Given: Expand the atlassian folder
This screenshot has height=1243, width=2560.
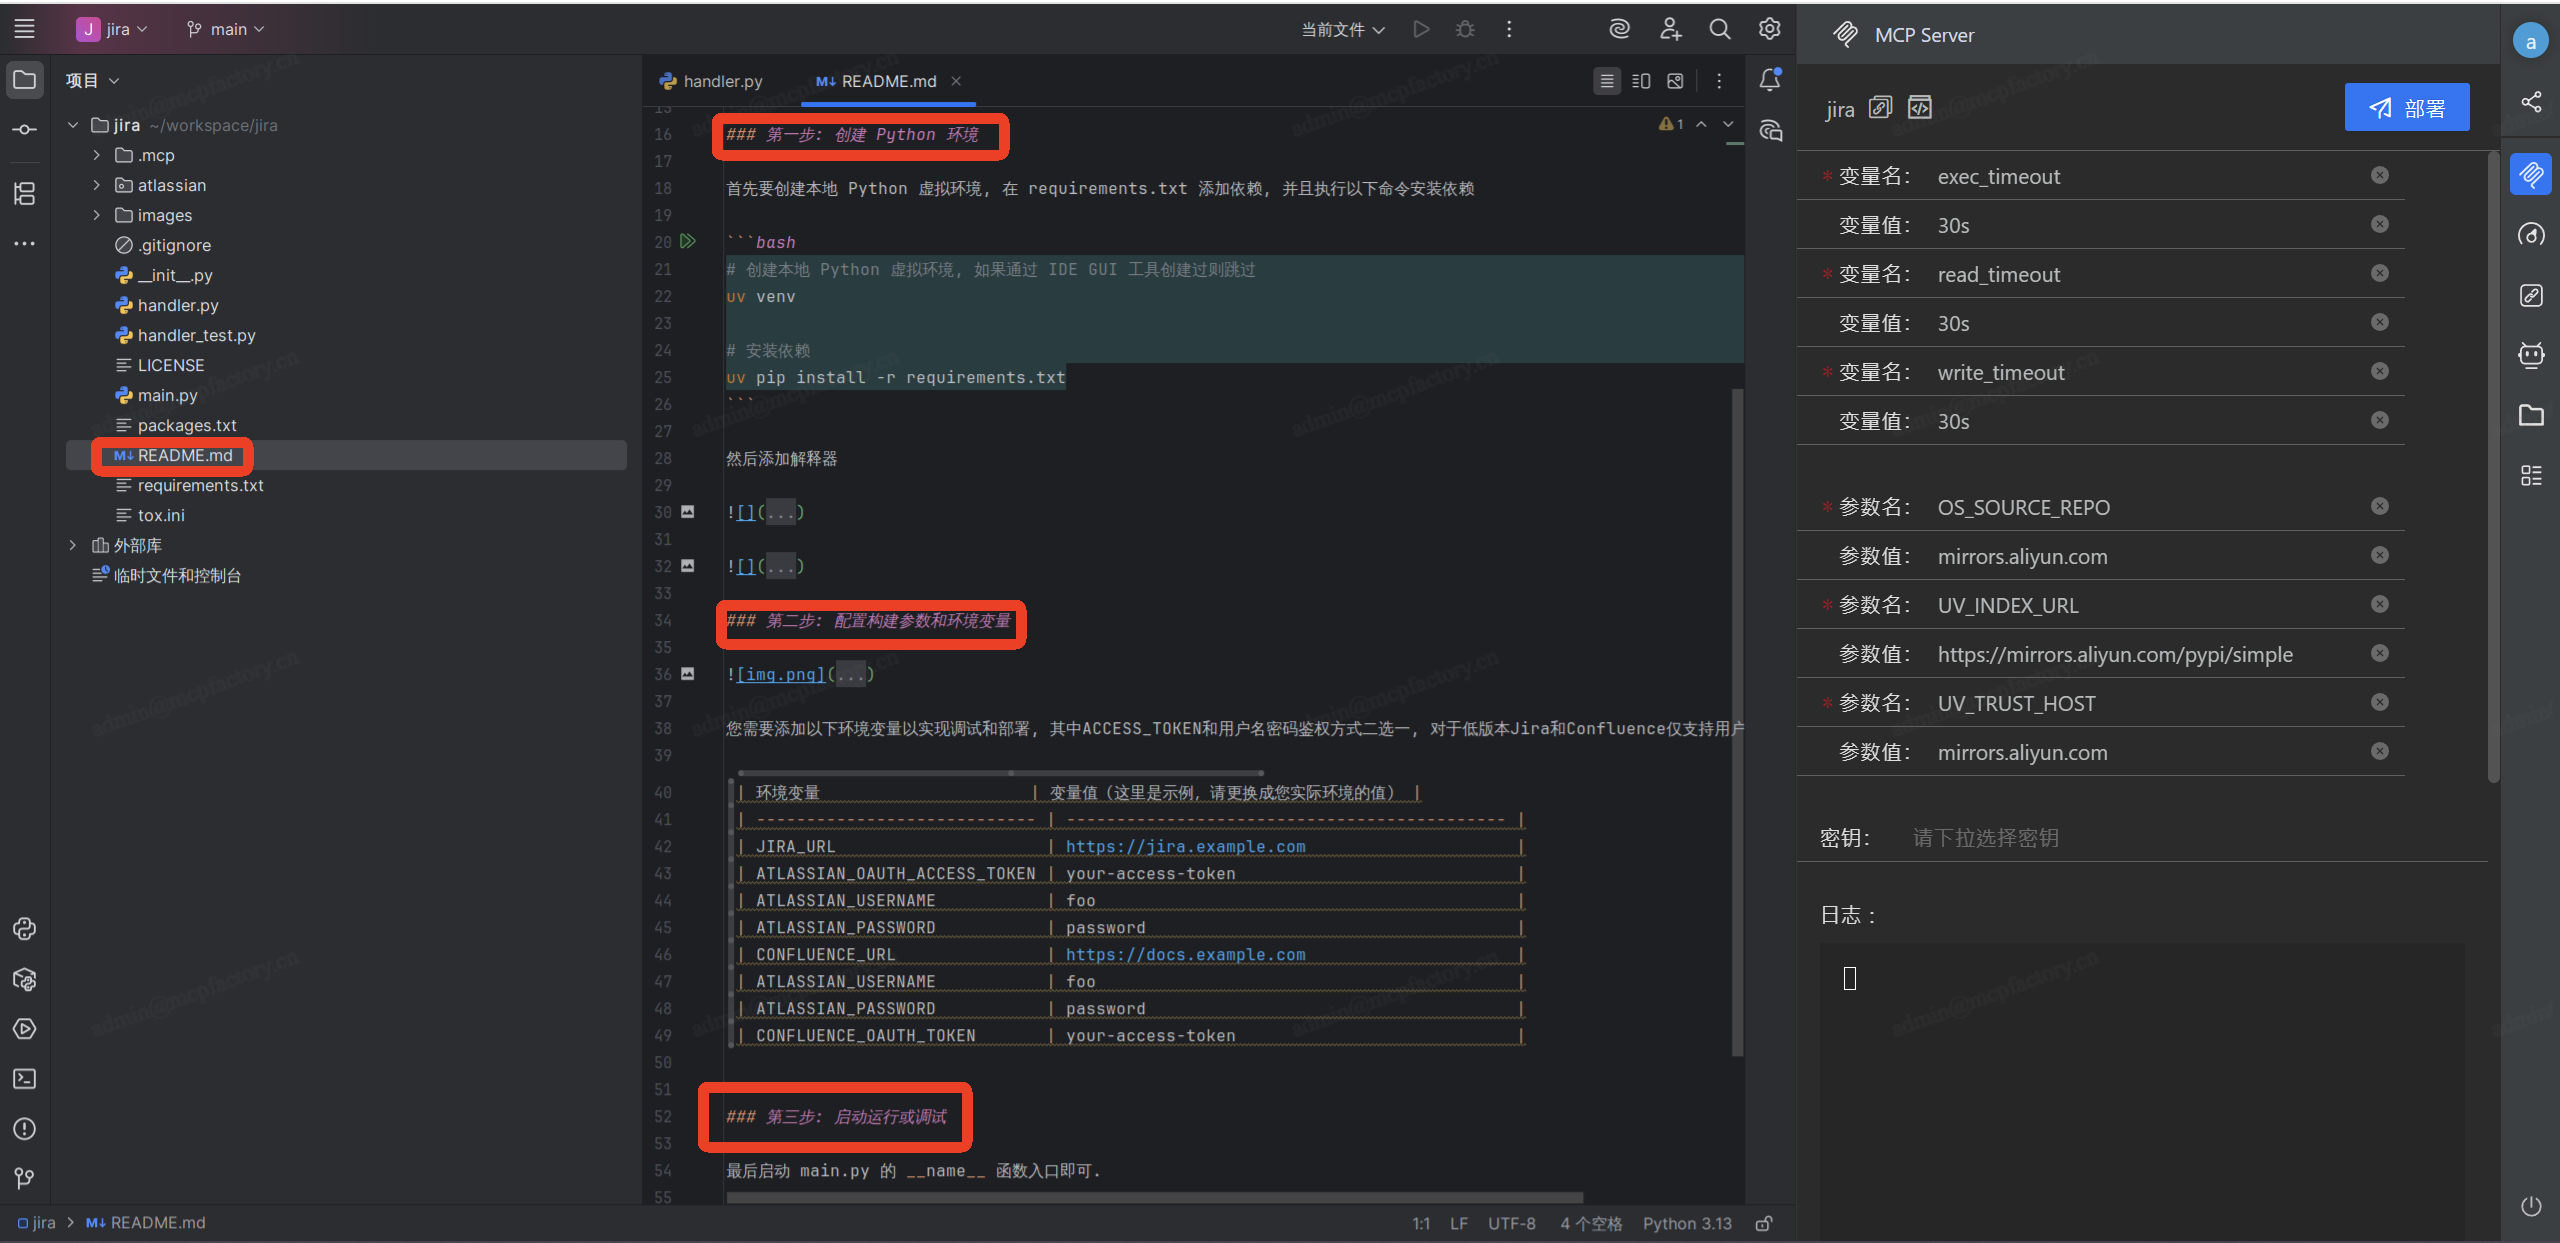Looking at the screenshot, I should [96, 185].
